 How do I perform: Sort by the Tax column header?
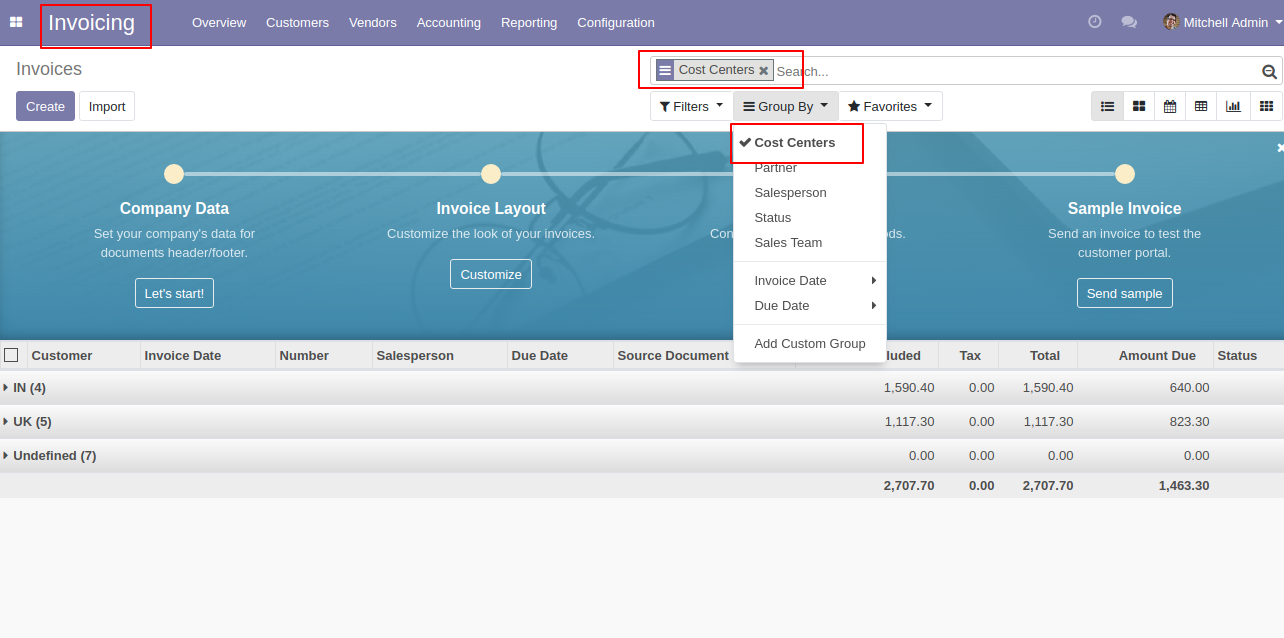click(x=970, y=355)
